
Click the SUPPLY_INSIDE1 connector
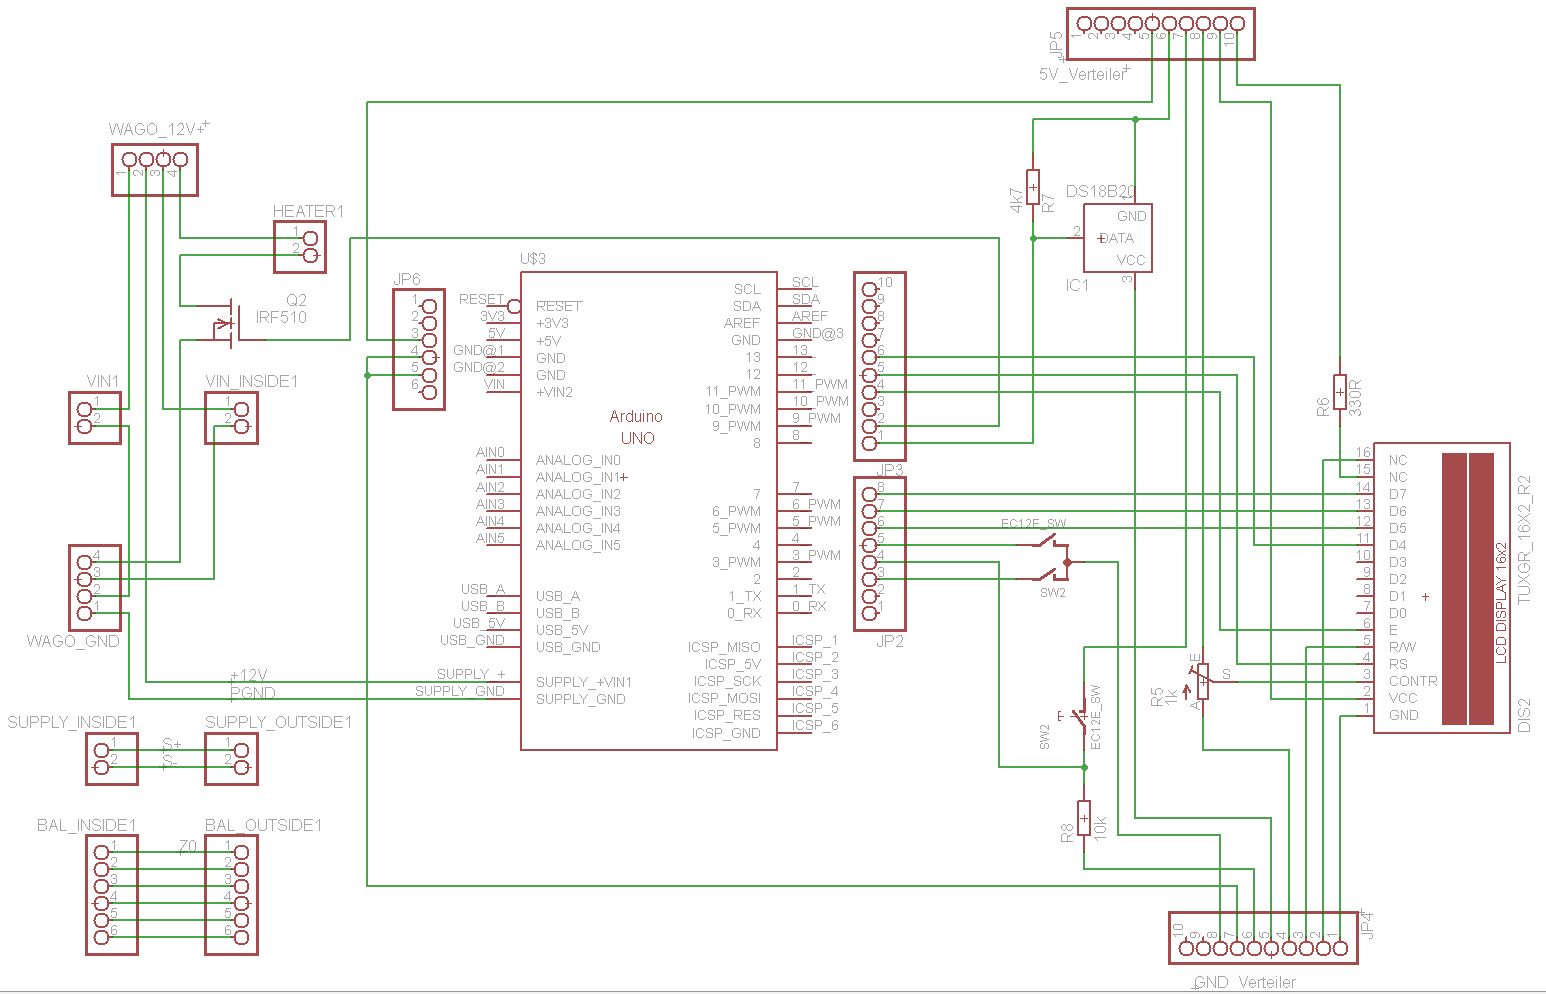tap(112, 758)
